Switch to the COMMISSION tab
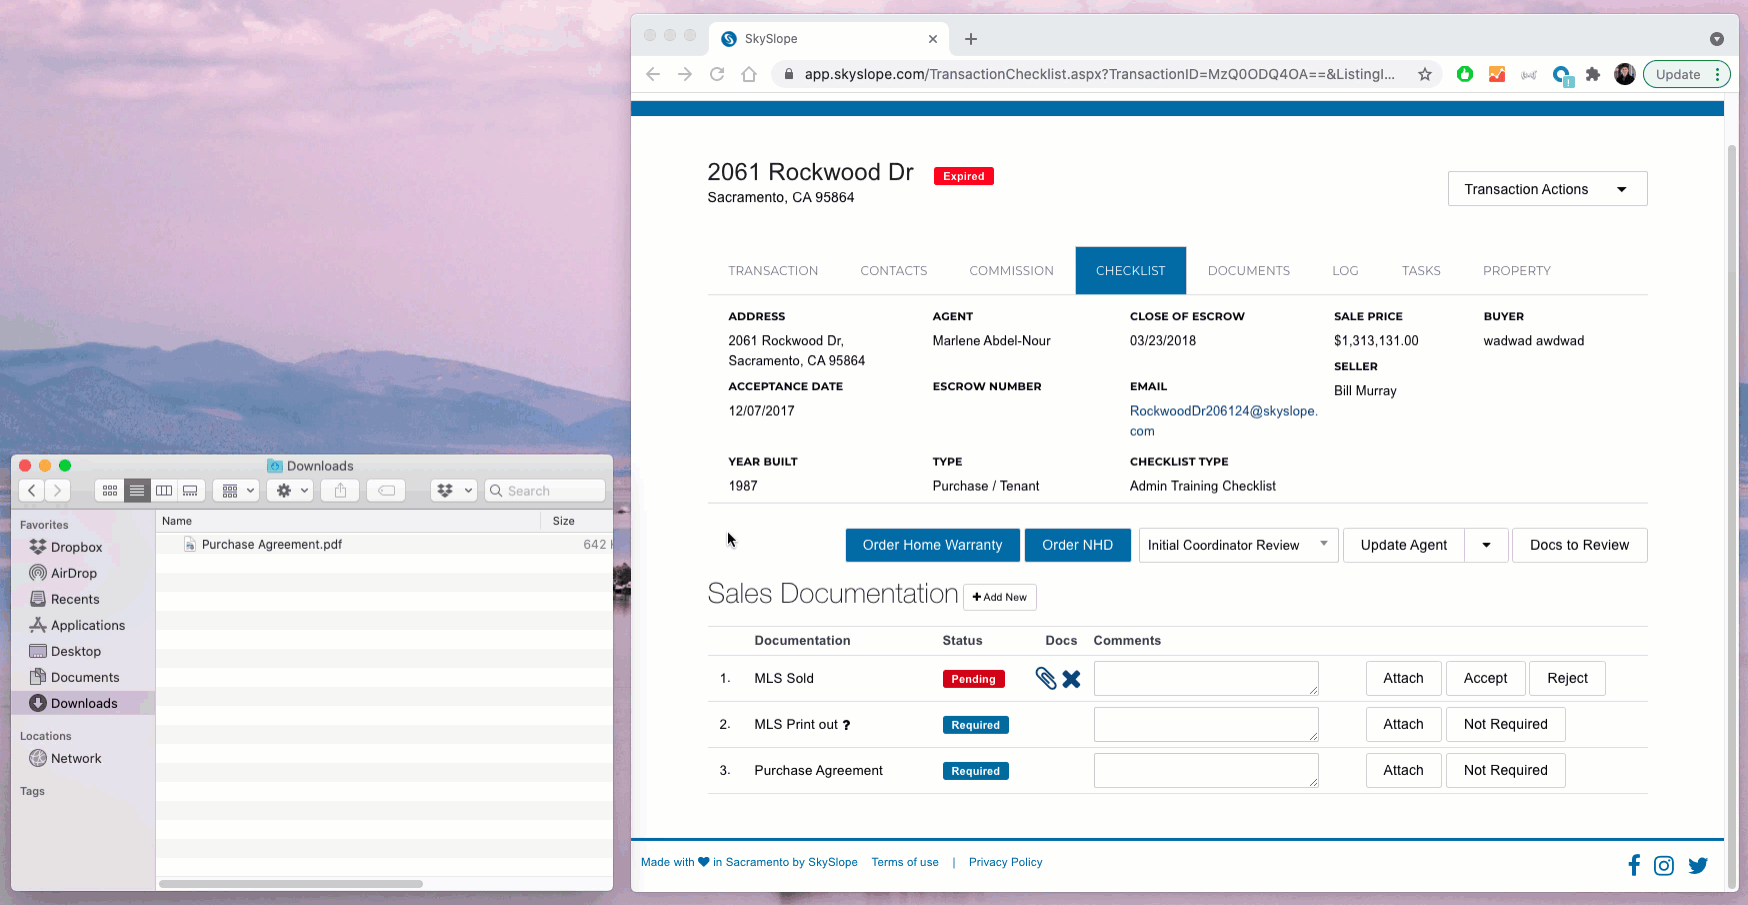Image resolution: width=1748 pixels, height=905 pixels. (x=1011, y=271)
